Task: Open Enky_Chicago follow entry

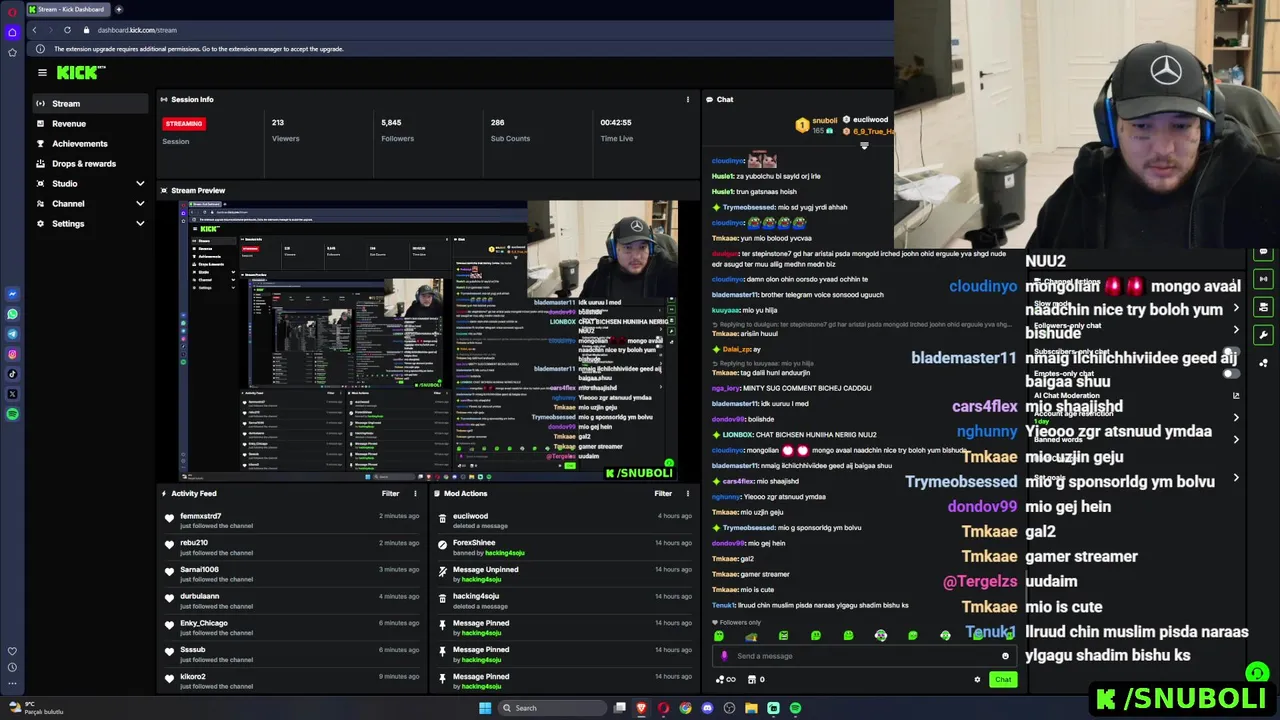Action: [291, 627]
